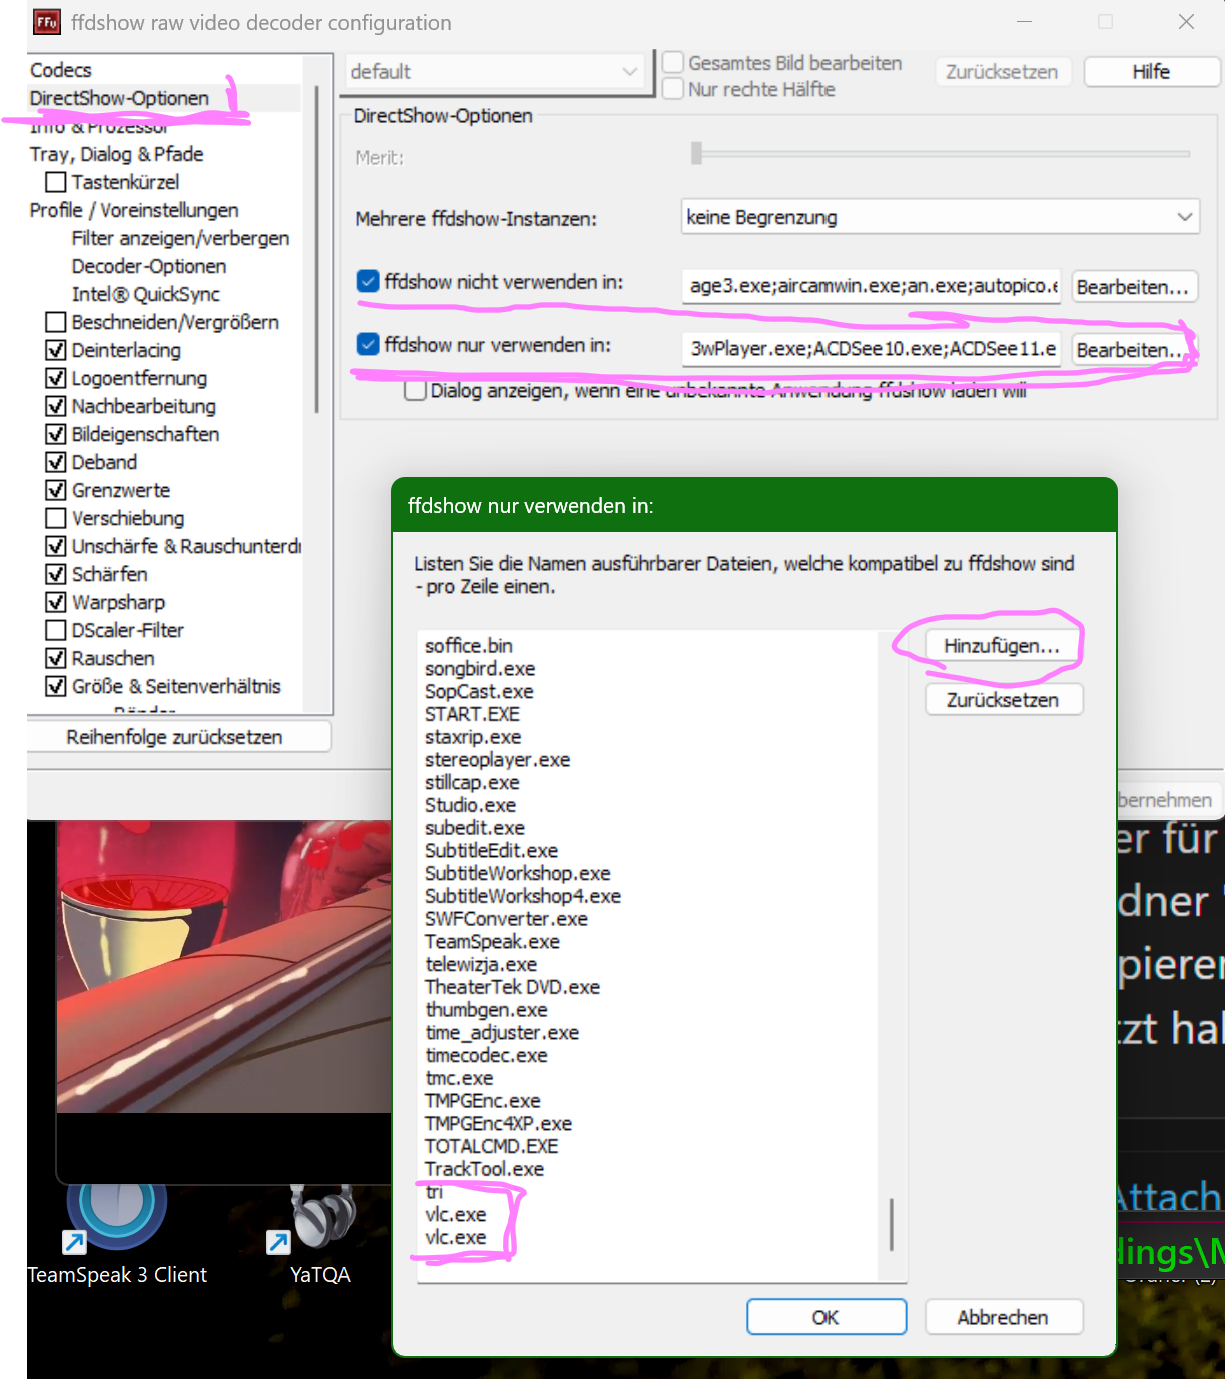The height and width of the screenshot is (1379, 1225).
Task: Select songbird.exe in the list
Action: click(x=480, y=669)
